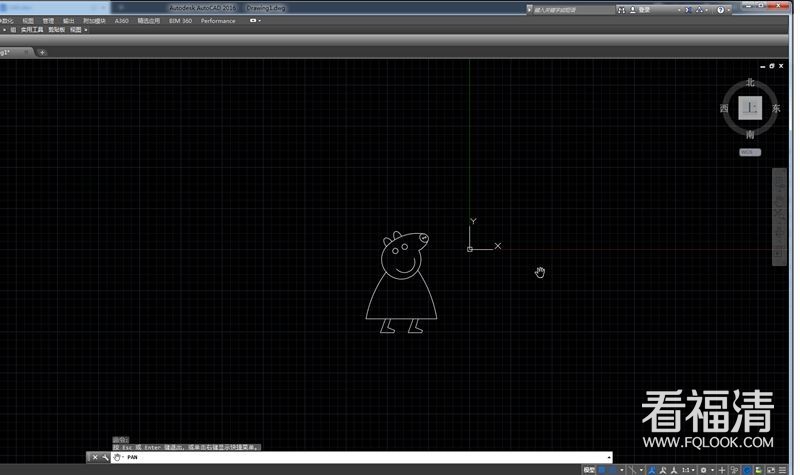
Task: Click the navigation bar on right edge
Action: 779,217
